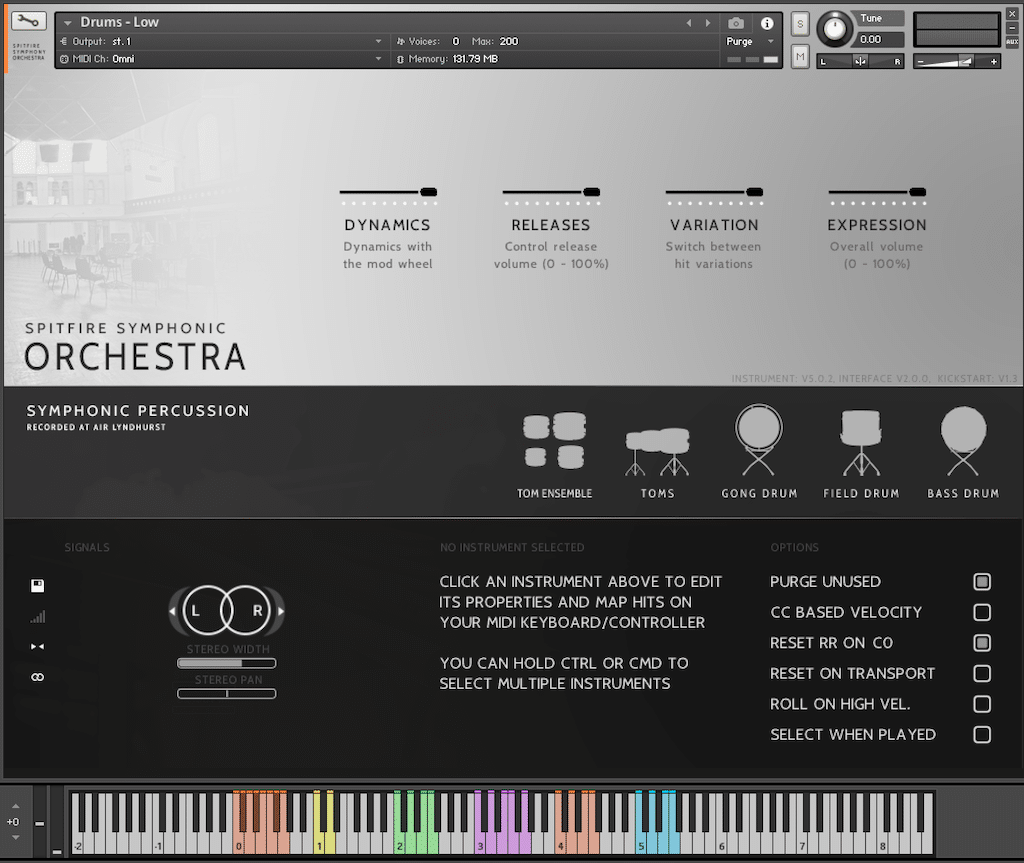The image size is (1024, 863).
Task: Enable Select When Played checkbox
Action: pyautogui.click(x=982, y=734)
